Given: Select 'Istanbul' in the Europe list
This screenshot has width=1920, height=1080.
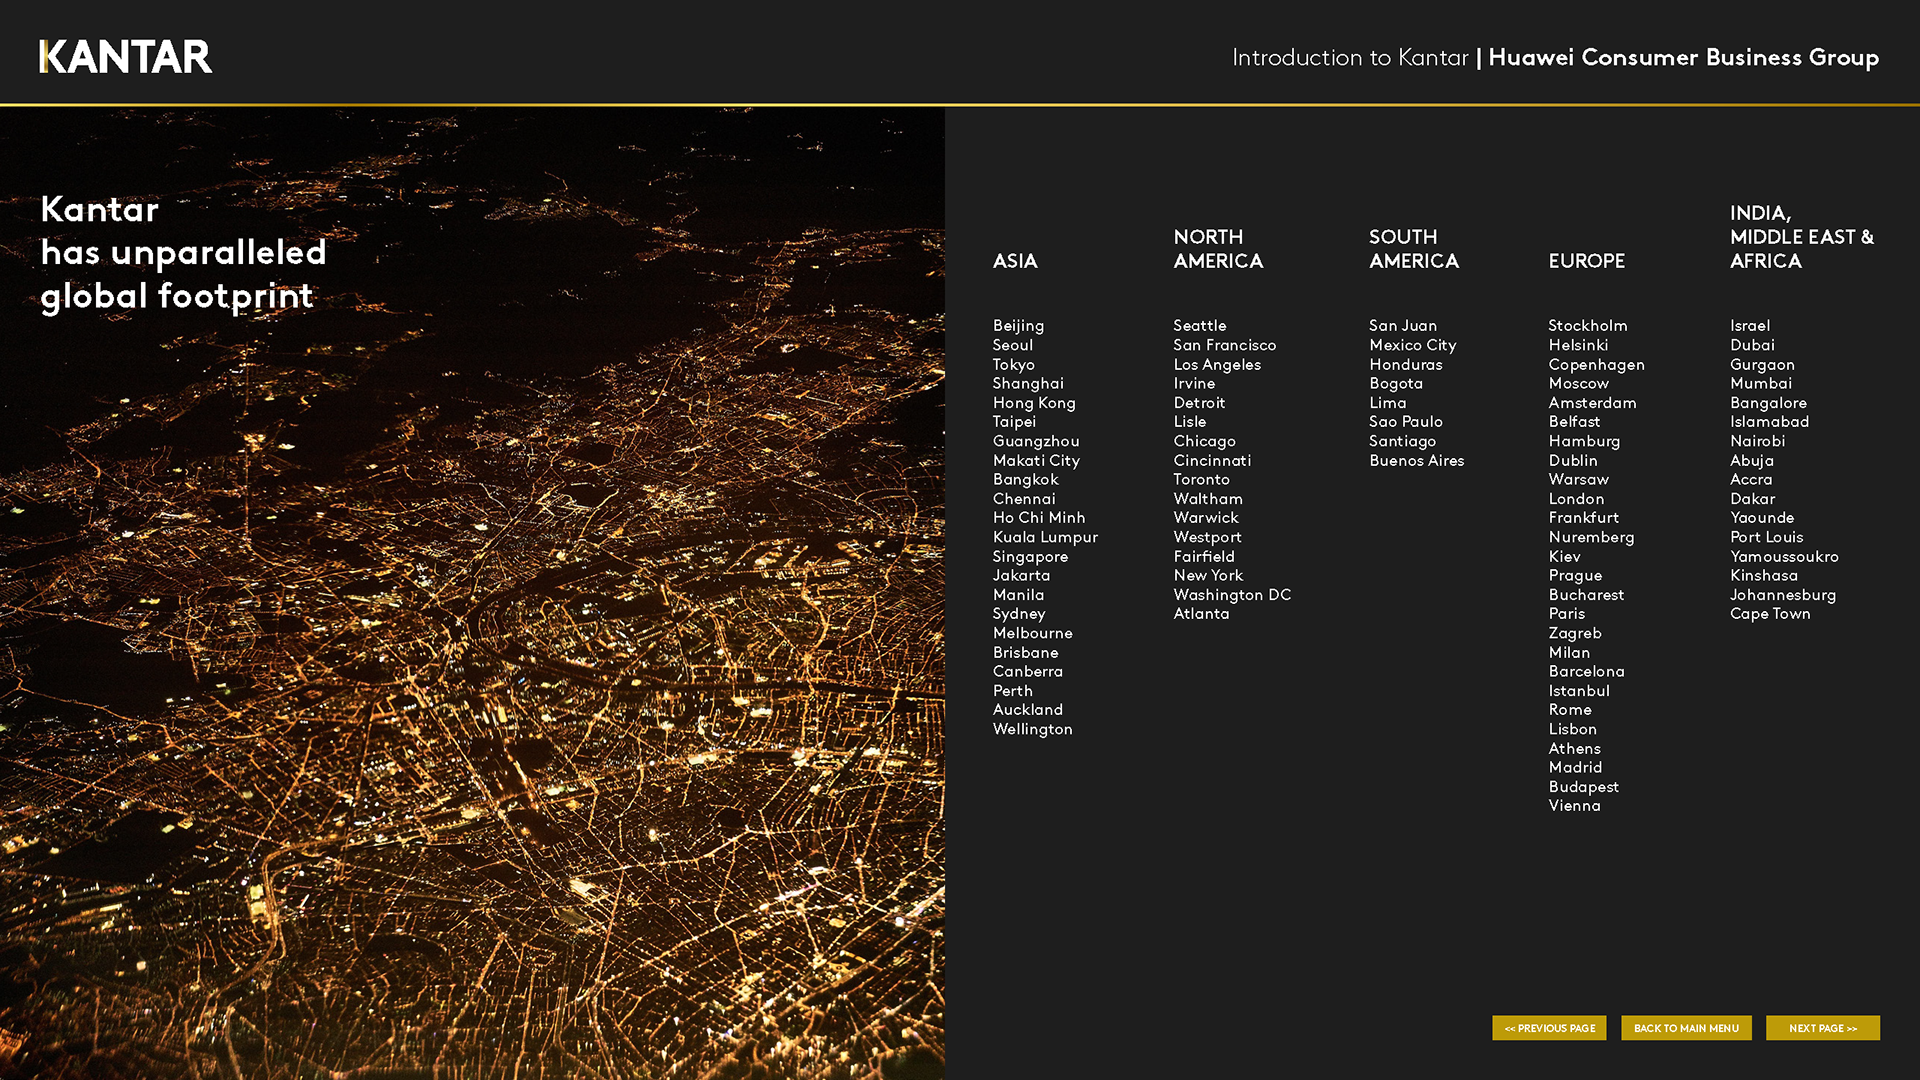Looking at the screenshot, I should tap(1580, 691).
